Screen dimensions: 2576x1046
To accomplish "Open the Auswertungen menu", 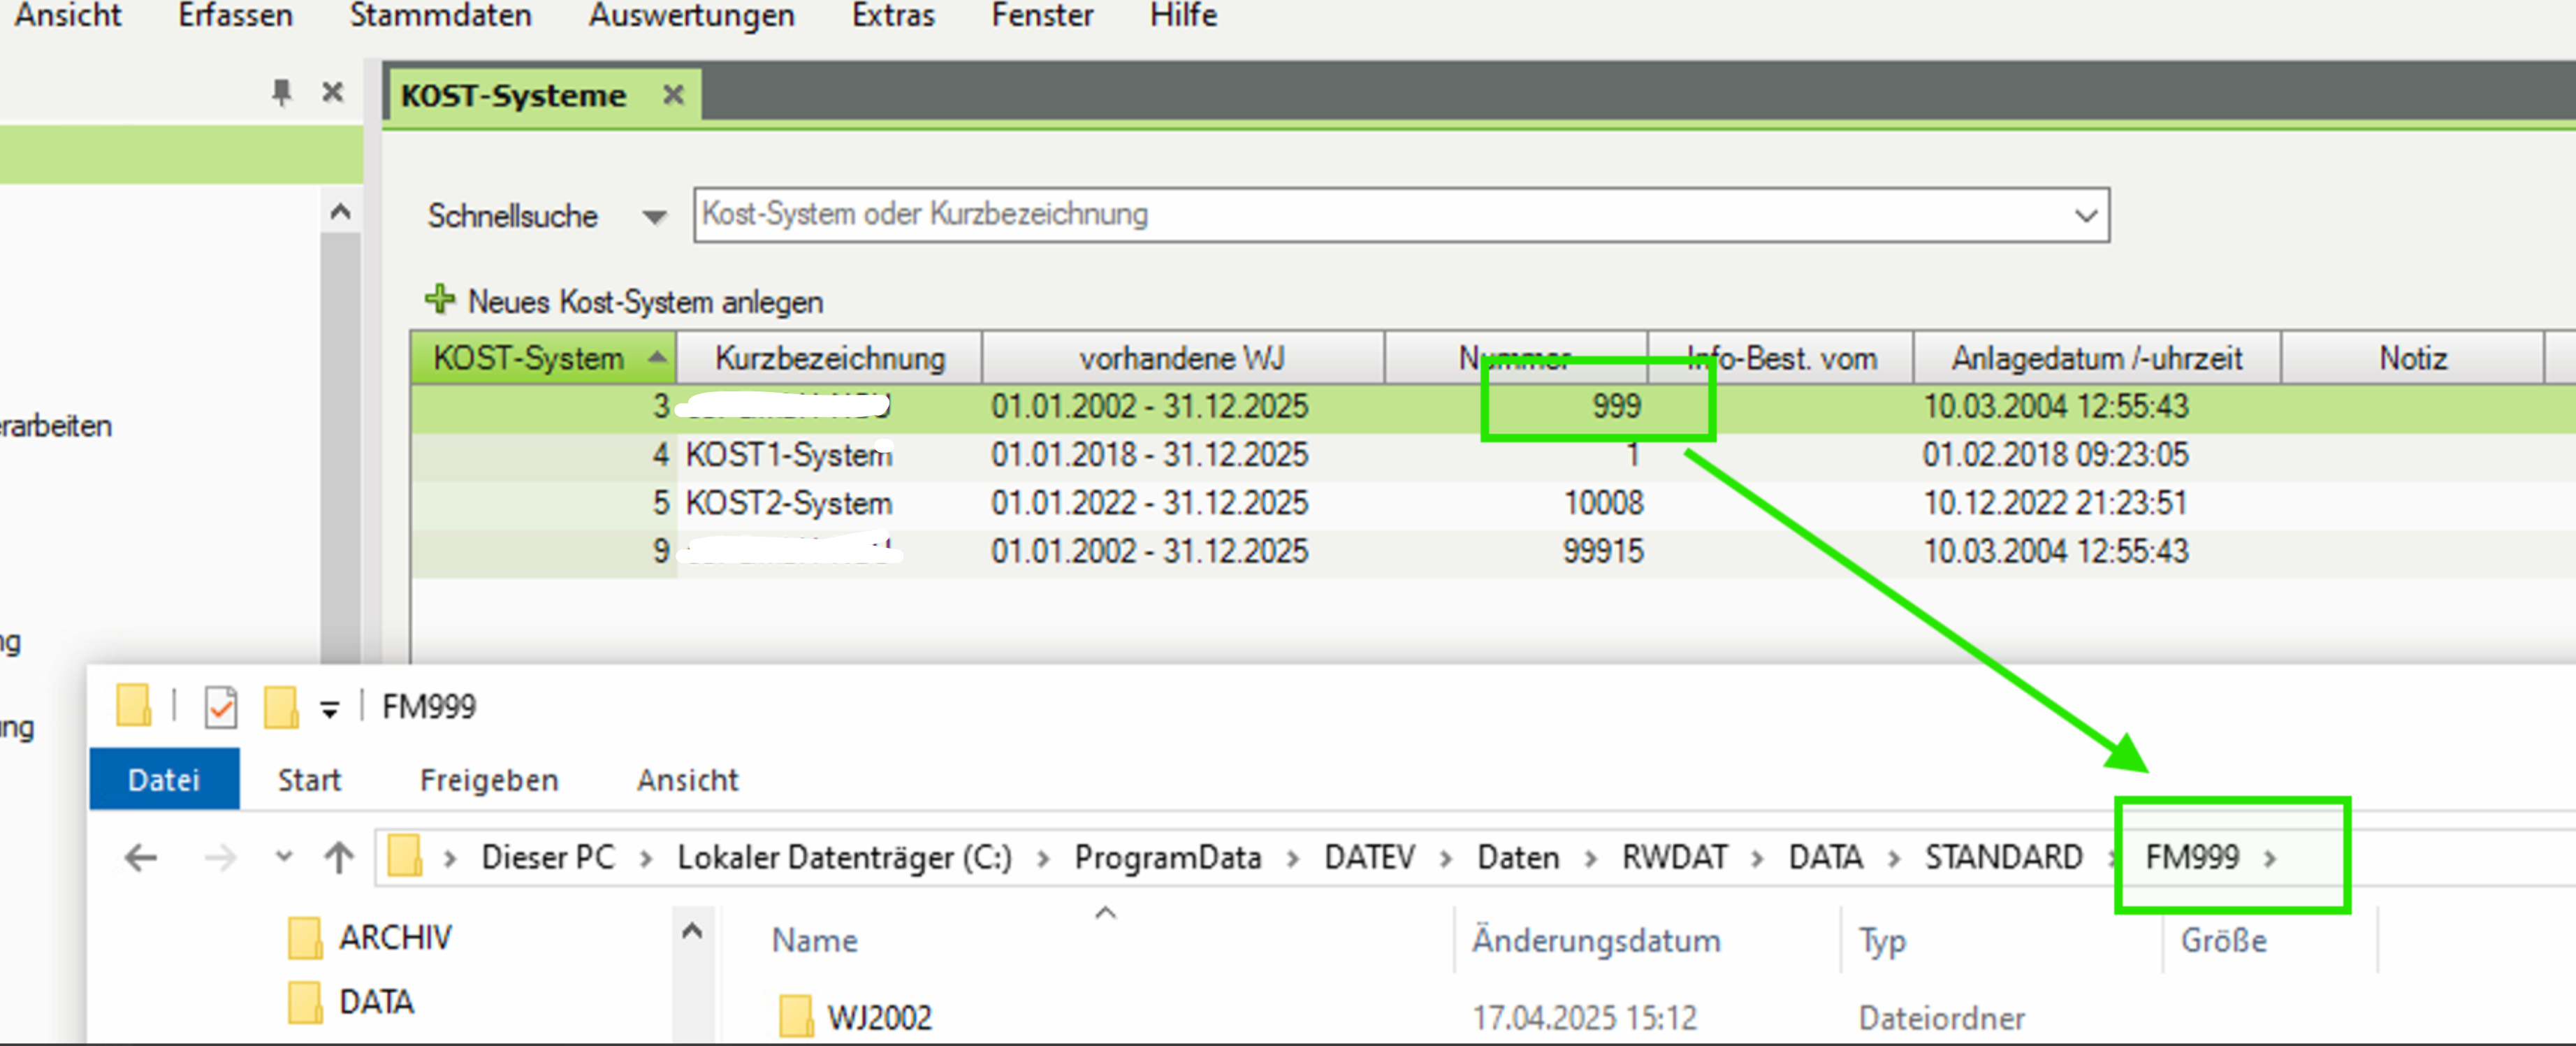I will (691, 15).
